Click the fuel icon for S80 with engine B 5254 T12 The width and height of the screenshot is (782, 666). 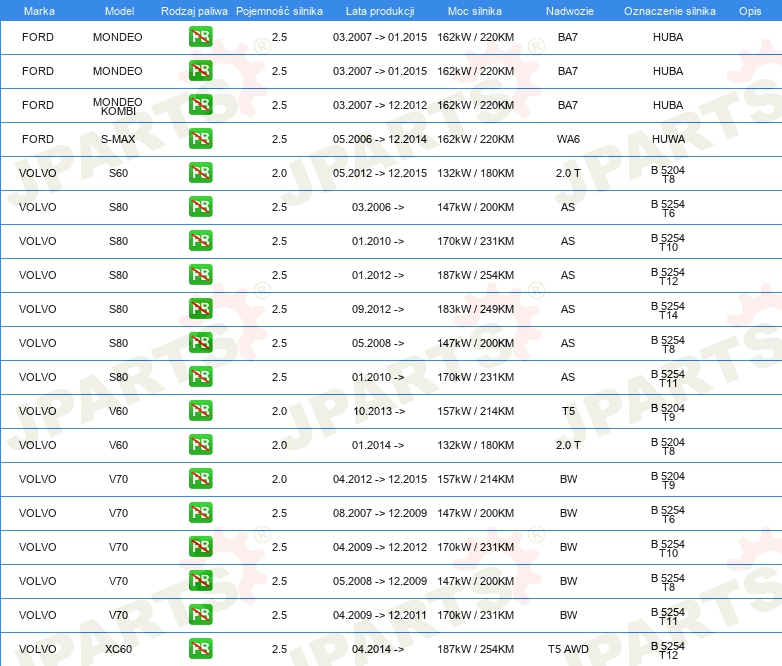click(200, 274)
